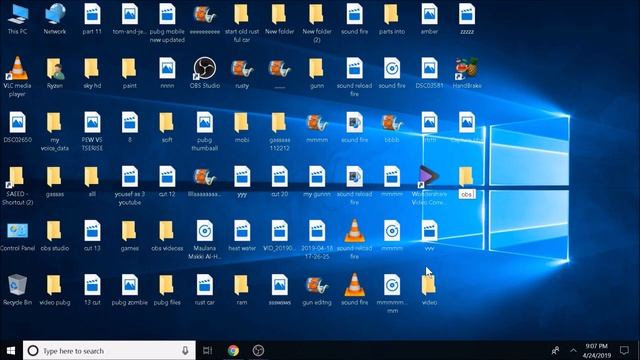This screenshot has width=640, height=360.
Task: Open the This PC desktop icon
Action: pos(18,18)
